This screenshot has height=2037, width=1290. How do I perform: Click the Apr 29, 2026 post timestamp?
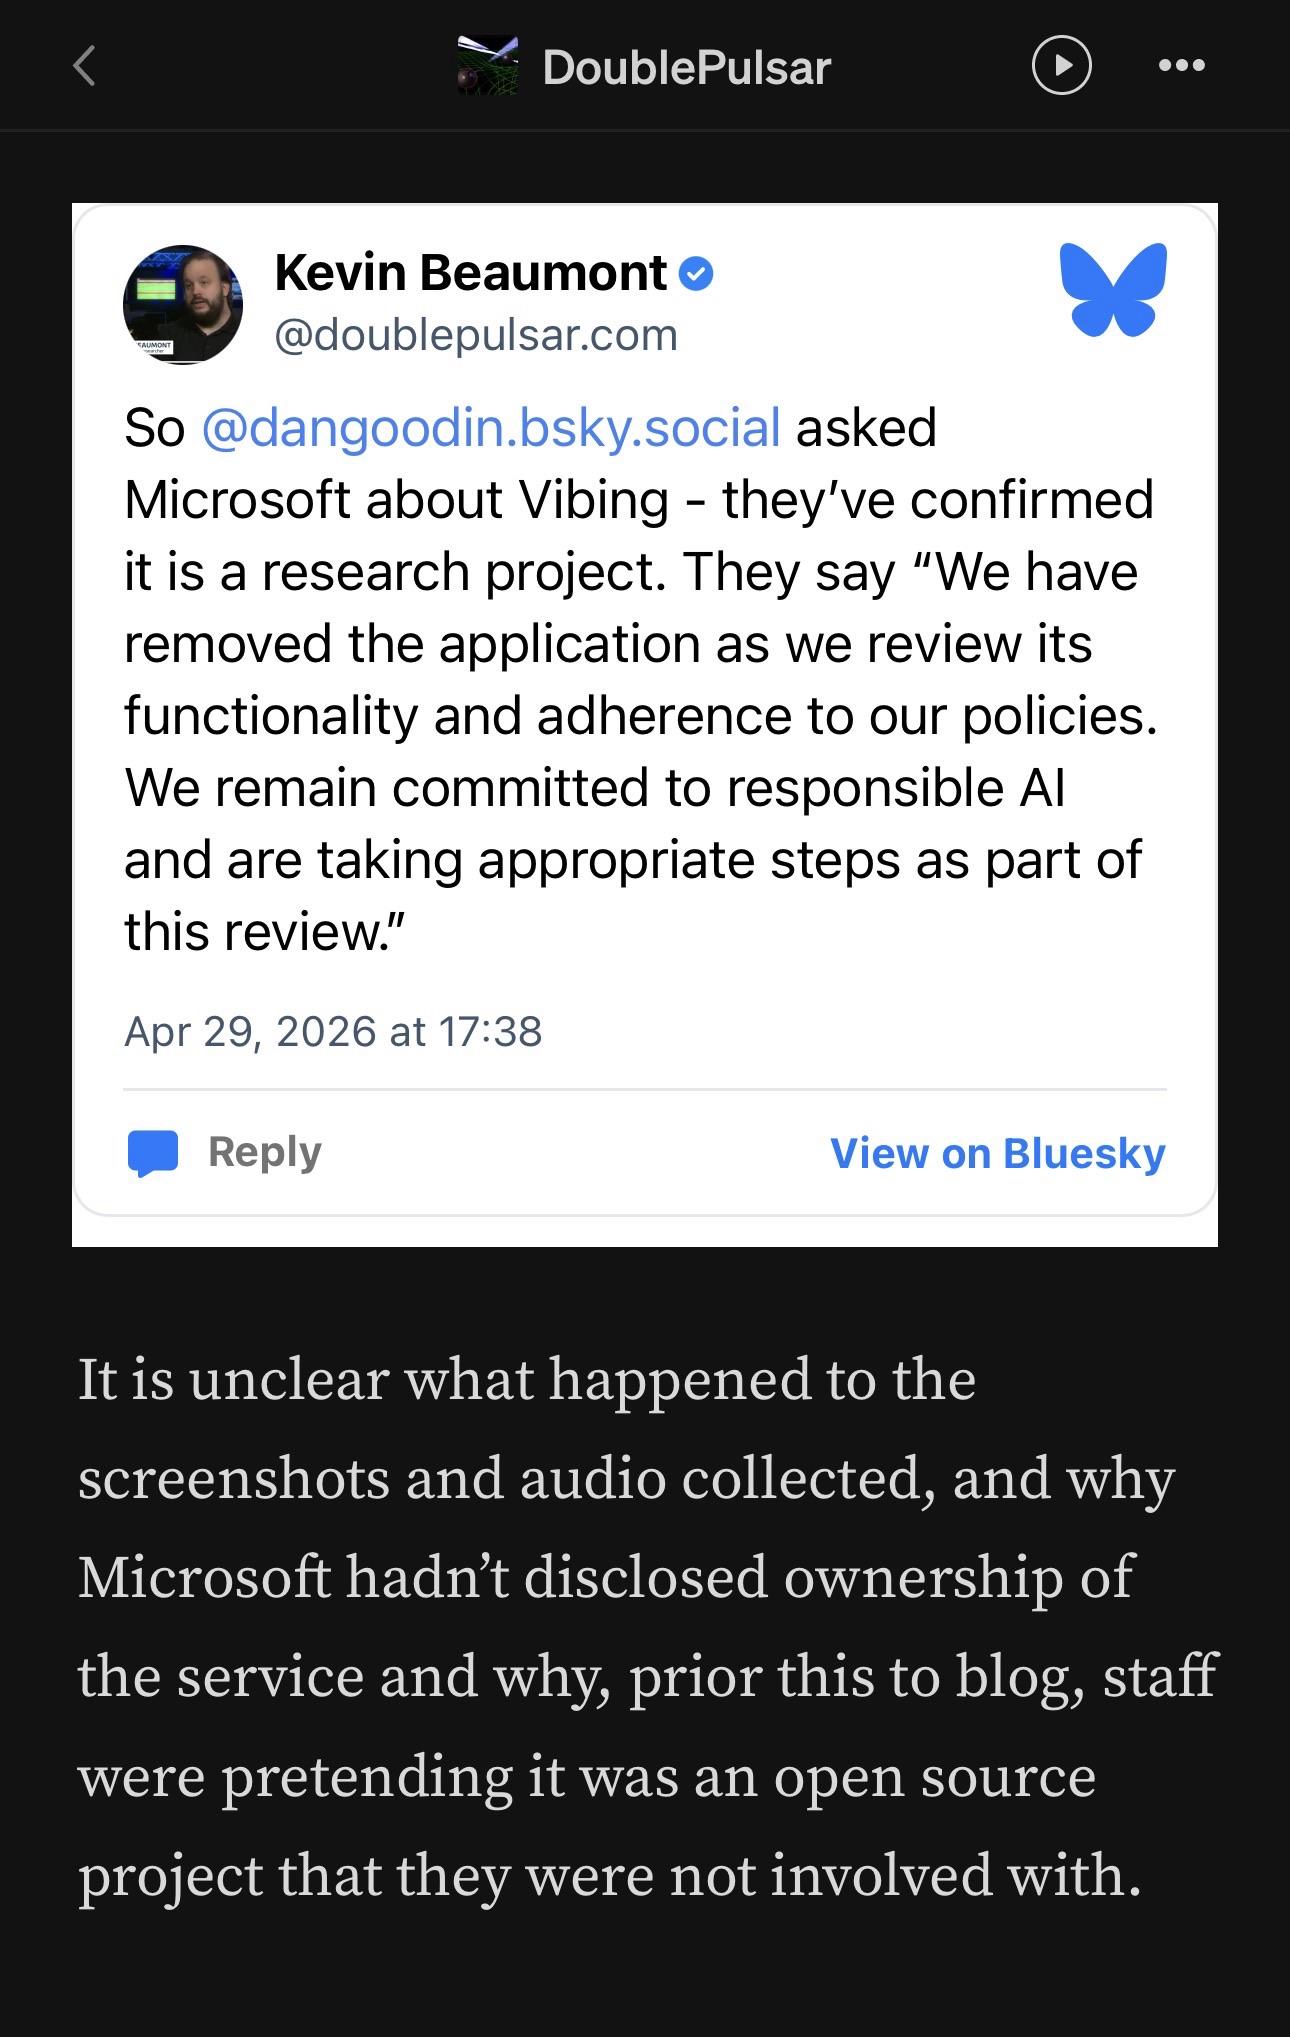coord(333,1031)
